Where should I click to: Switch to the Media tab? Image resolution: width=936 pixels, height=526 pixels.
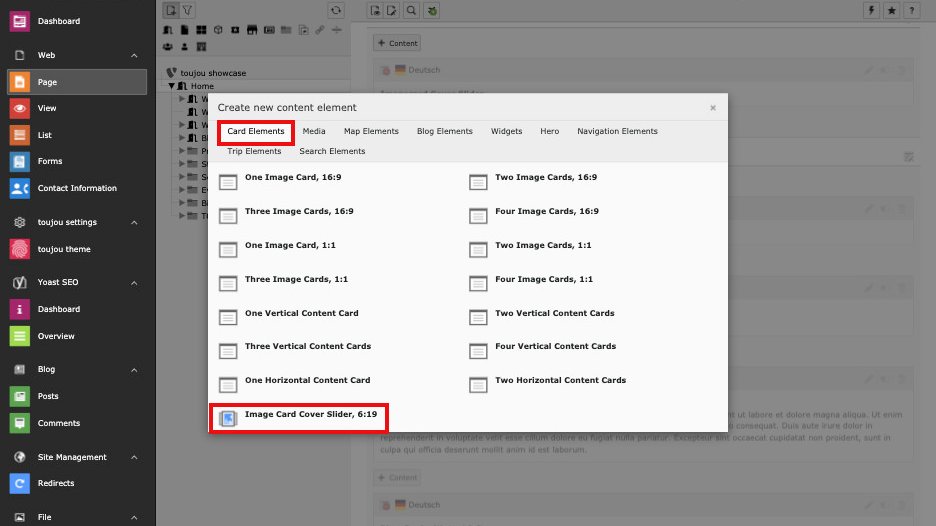(314, 131)
